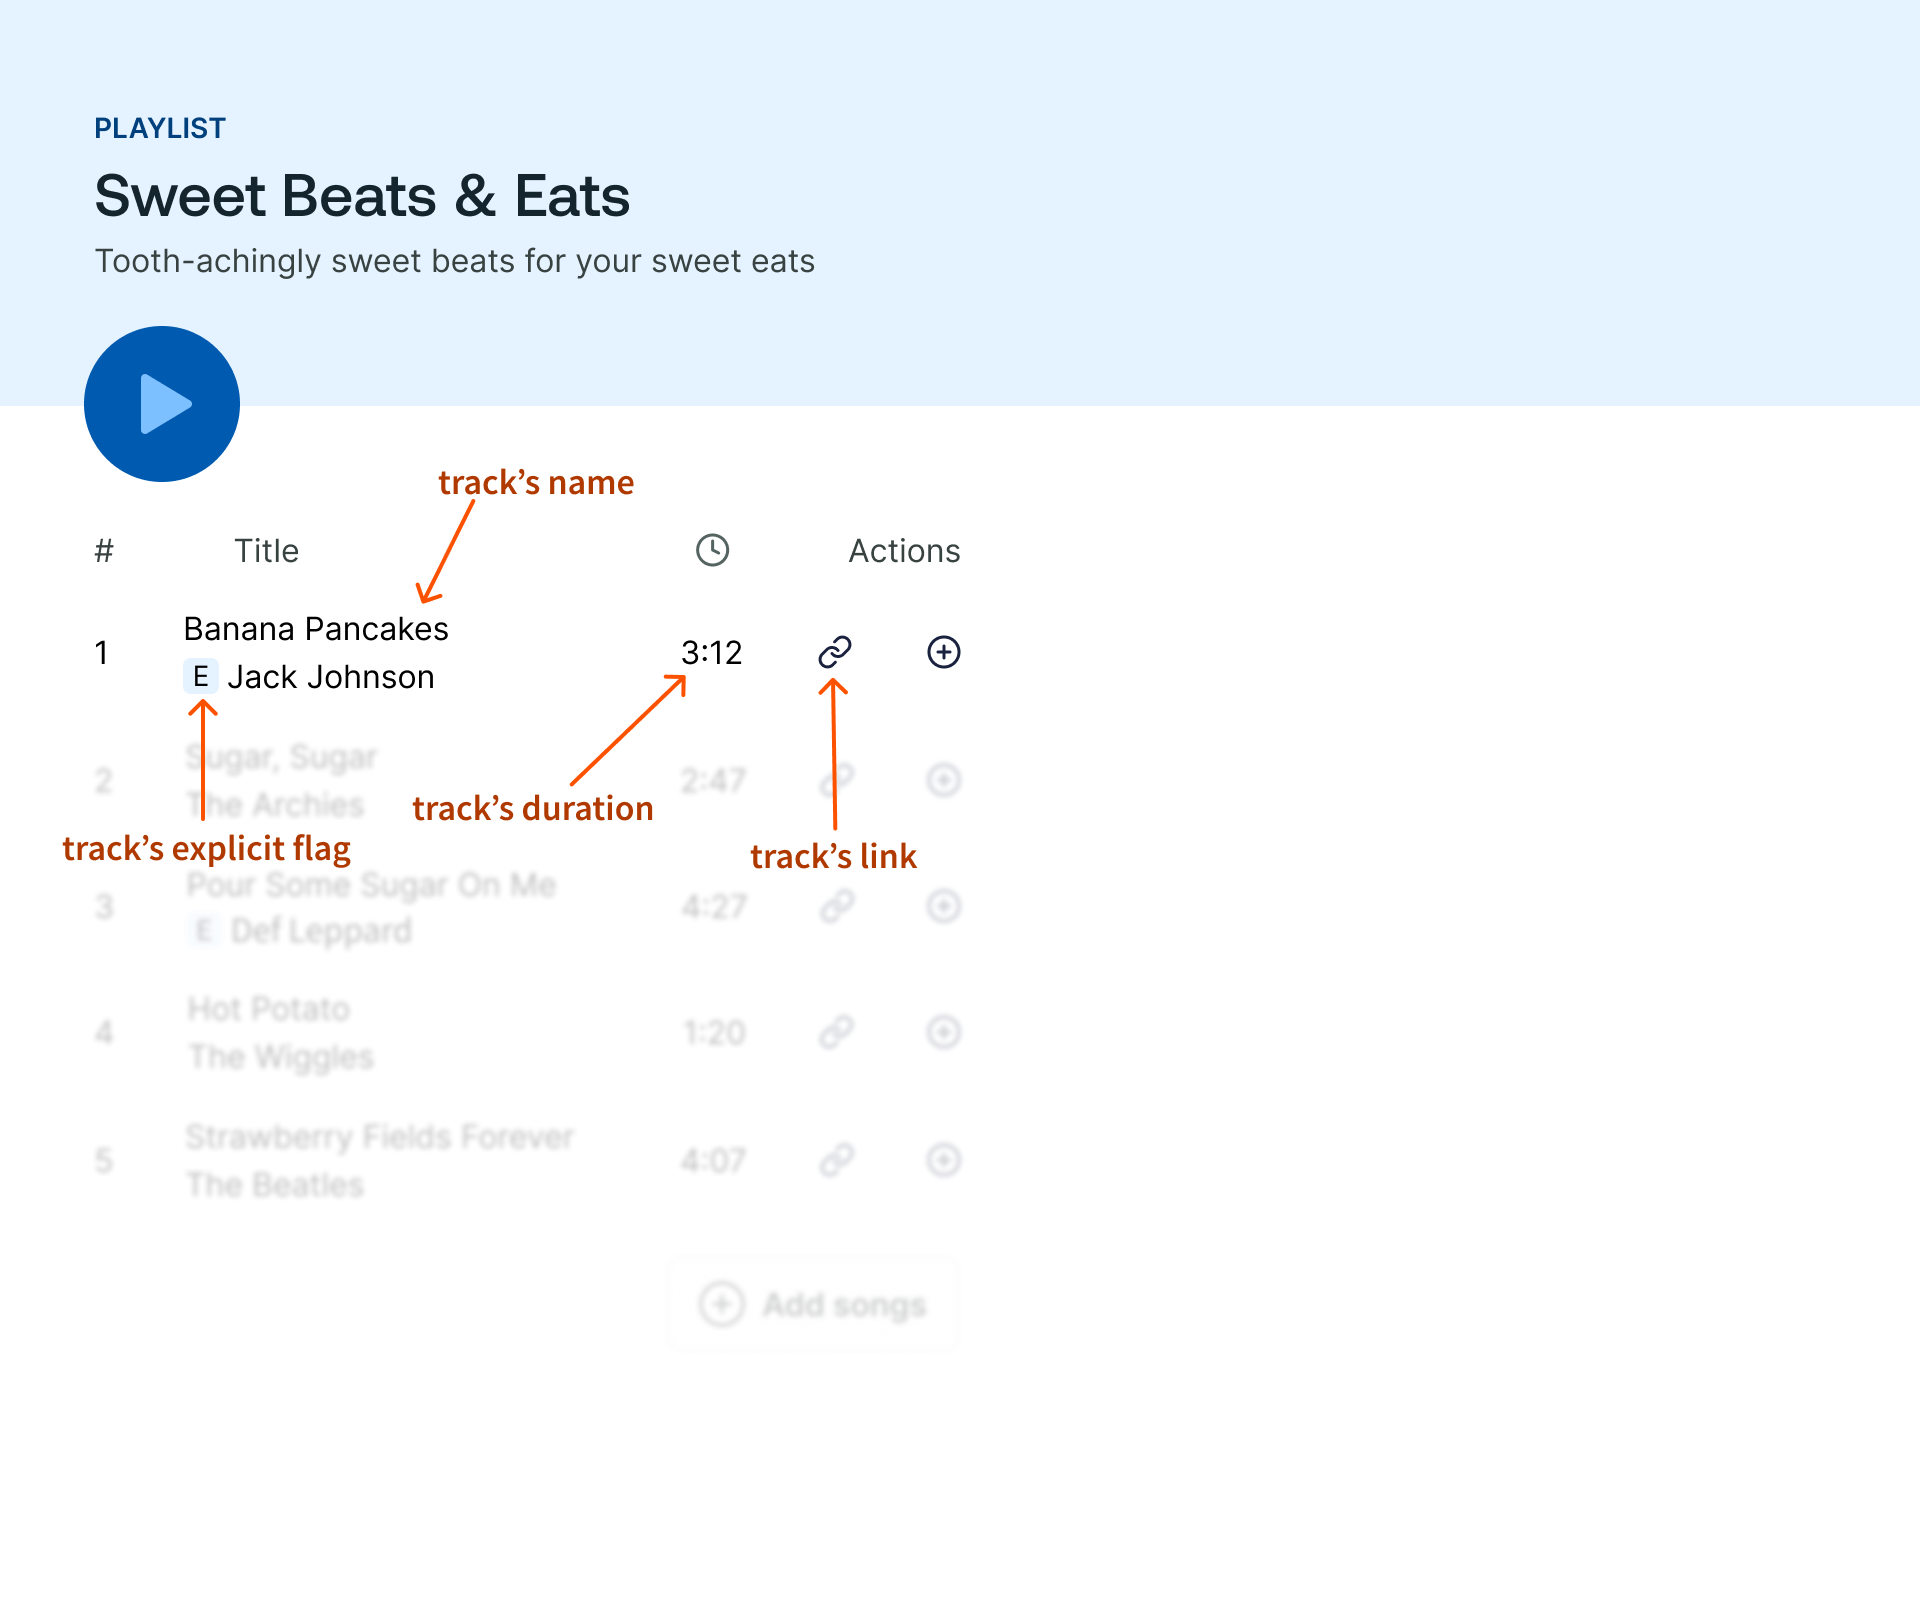The image size is (1920, 1616).
Task: Copy link for Banana Pancakes track
Action: click(835, 652)
